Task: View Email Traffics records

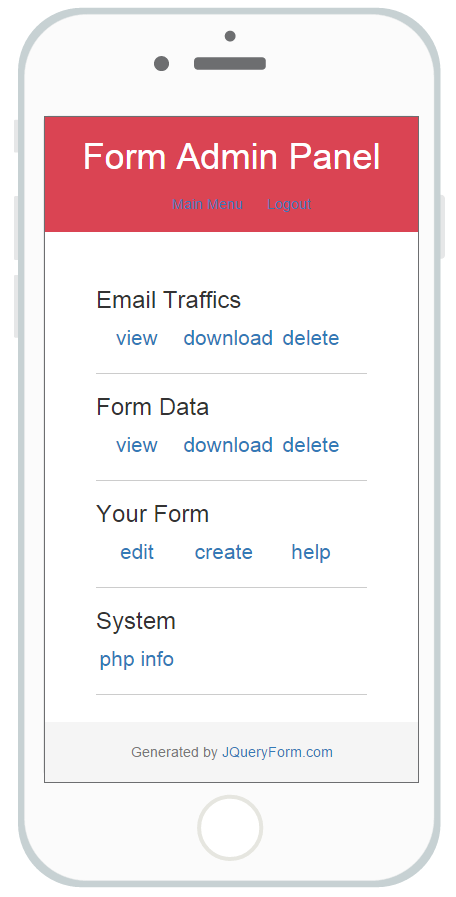Action: click(137, 338)
